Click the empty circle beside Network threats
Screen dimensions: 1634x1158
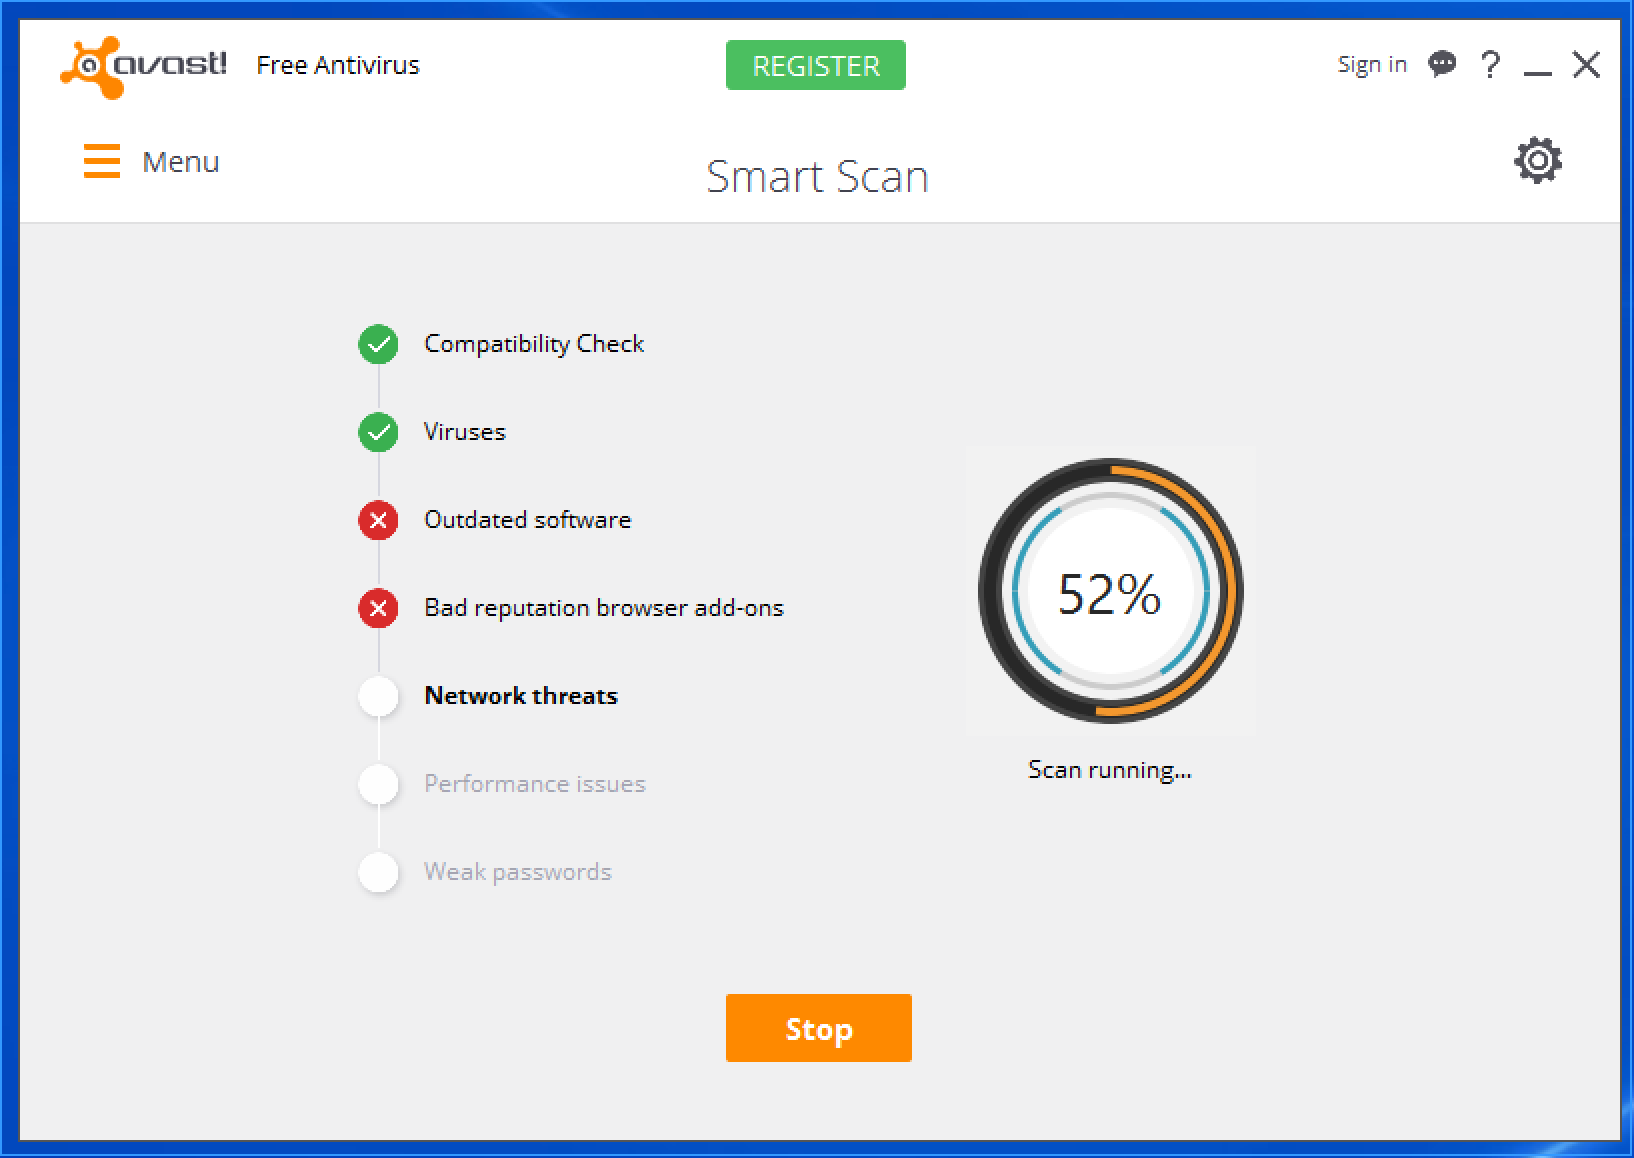(378, 696)
